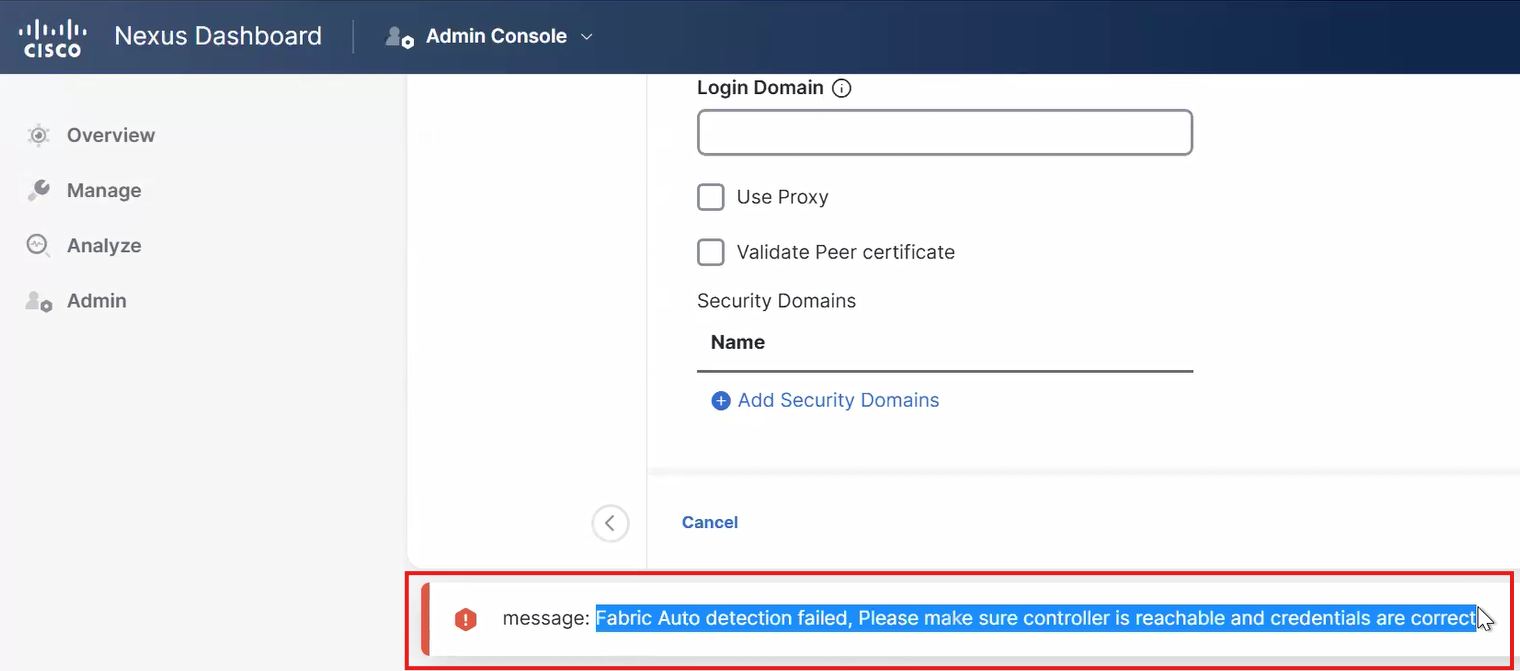Click the Add Security Domains link
1520x671 pixels.
tap(838, 400)
